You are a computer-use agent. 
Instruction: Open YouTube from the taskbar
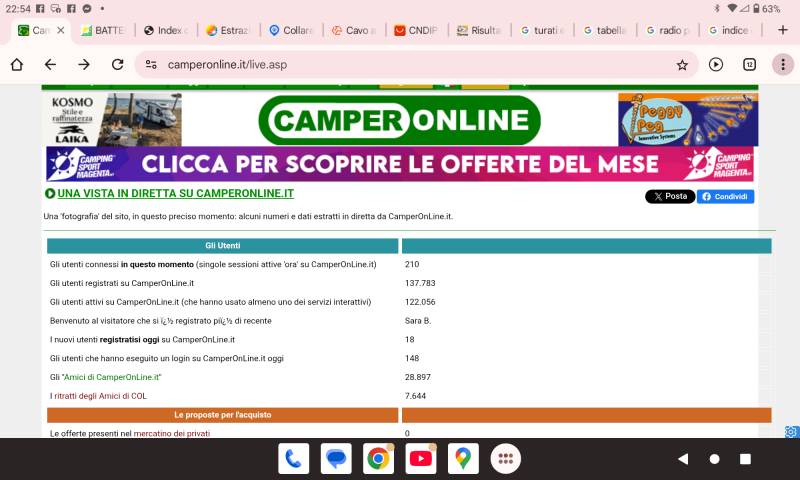click(420, 459)
